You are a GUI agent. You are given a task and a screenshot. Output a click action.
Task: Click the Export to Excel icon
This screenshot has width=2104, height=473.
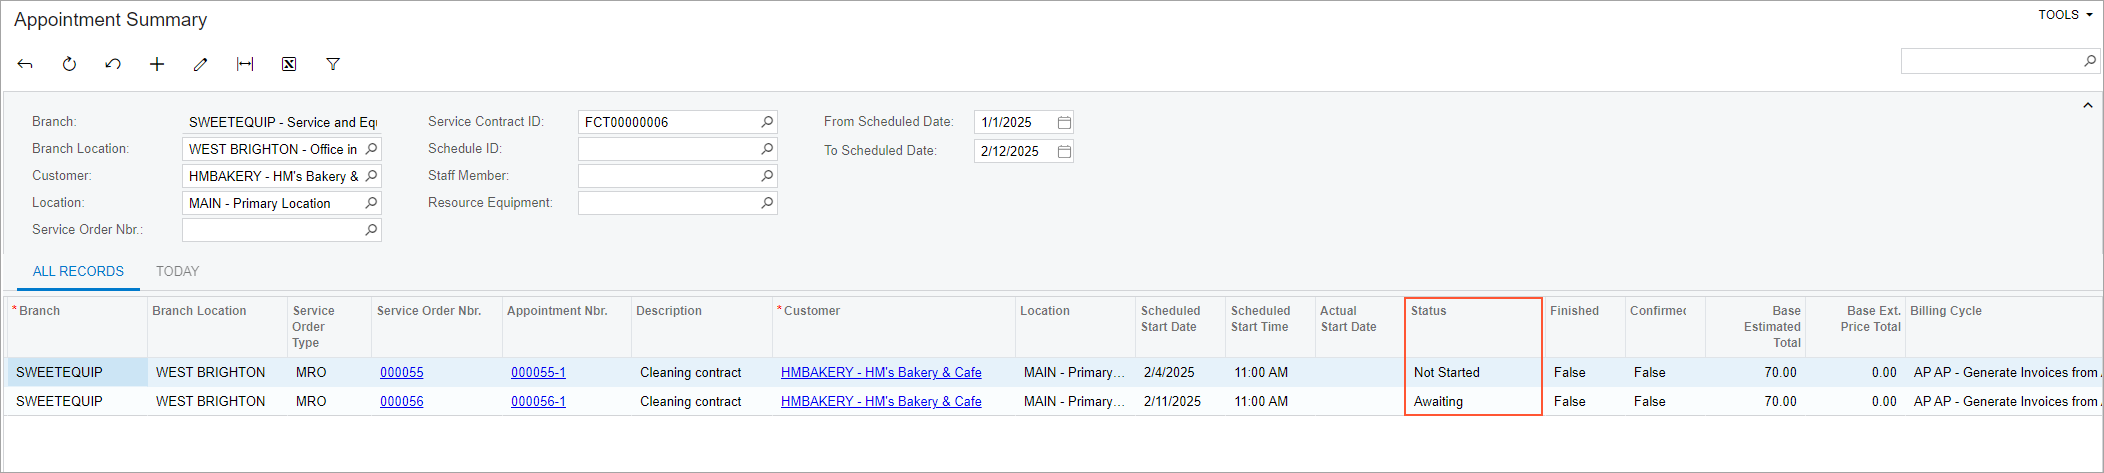(x=289, y=64)
